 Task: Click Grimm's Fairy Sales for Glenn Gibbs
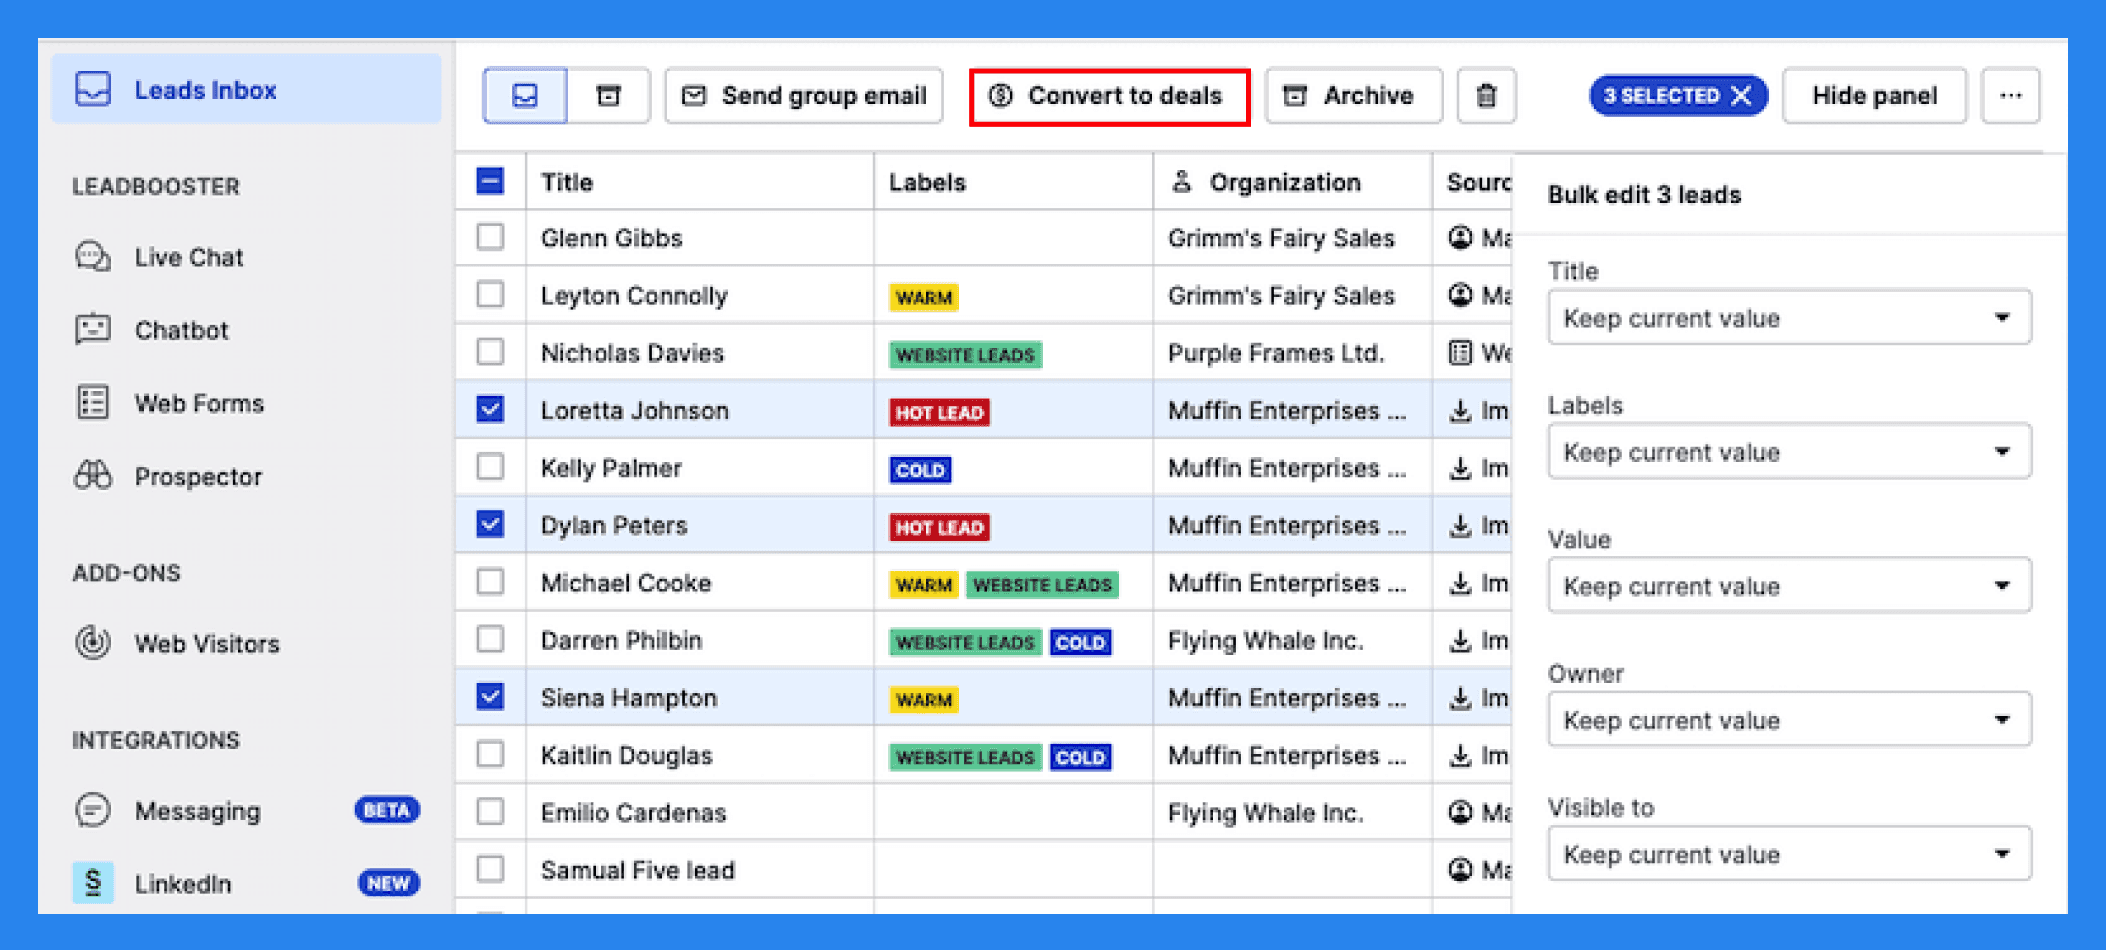click(1281, 238)
